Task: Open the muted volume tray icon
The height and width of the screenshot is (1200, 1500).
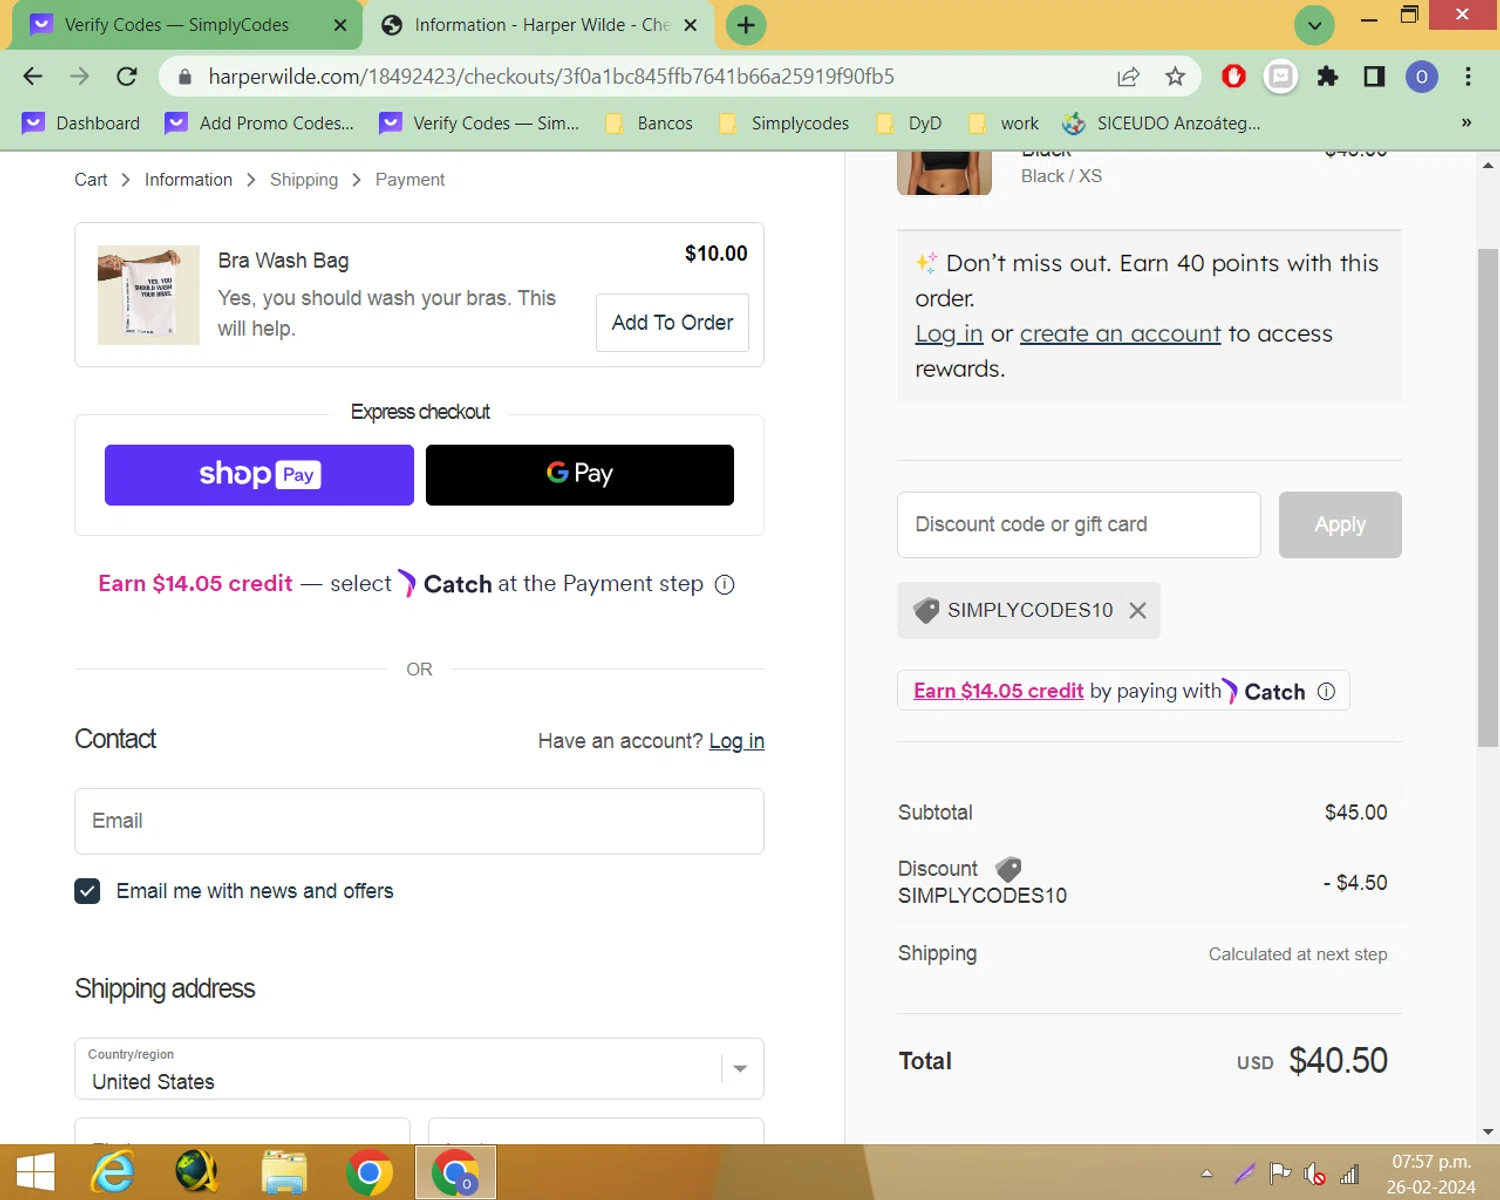Action: [x=1315, y=1174]
